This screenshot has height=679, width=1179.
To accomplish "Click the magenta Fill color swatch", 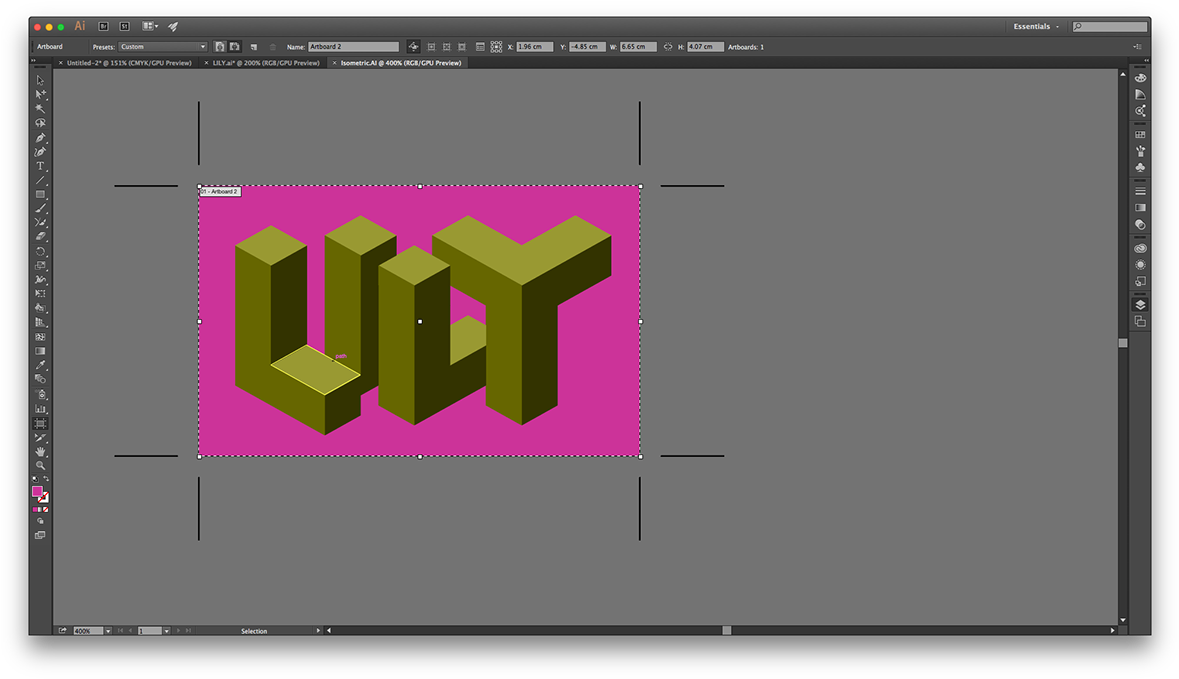I will coord(38,491).
